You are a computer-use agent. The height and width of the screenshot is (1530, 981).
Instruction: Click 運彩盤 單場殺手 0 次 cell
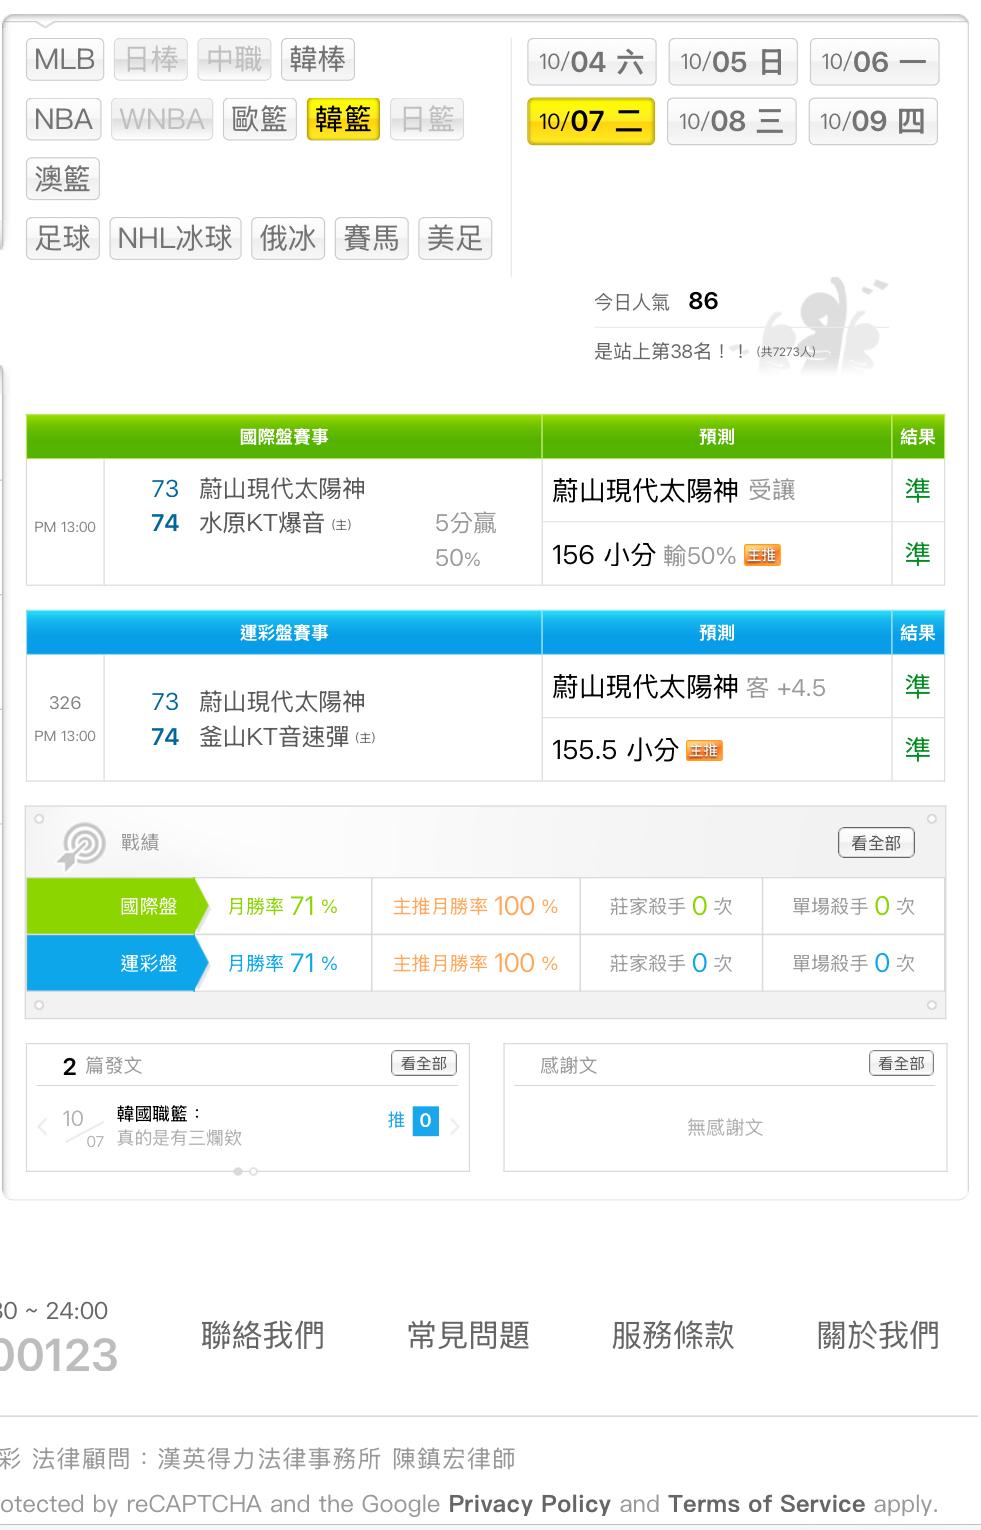tap(853, 963)
